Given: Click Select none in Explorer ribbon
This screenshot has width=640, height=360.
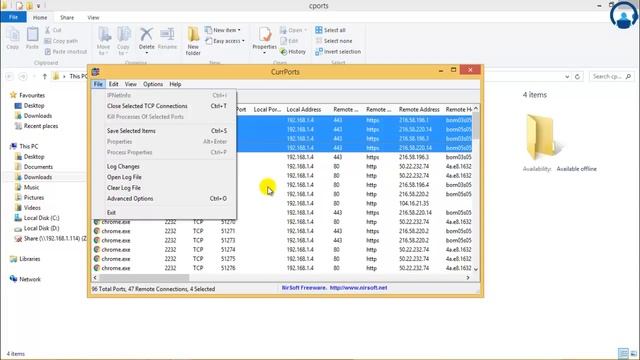Looking at the screenshot, I should 334,41.
